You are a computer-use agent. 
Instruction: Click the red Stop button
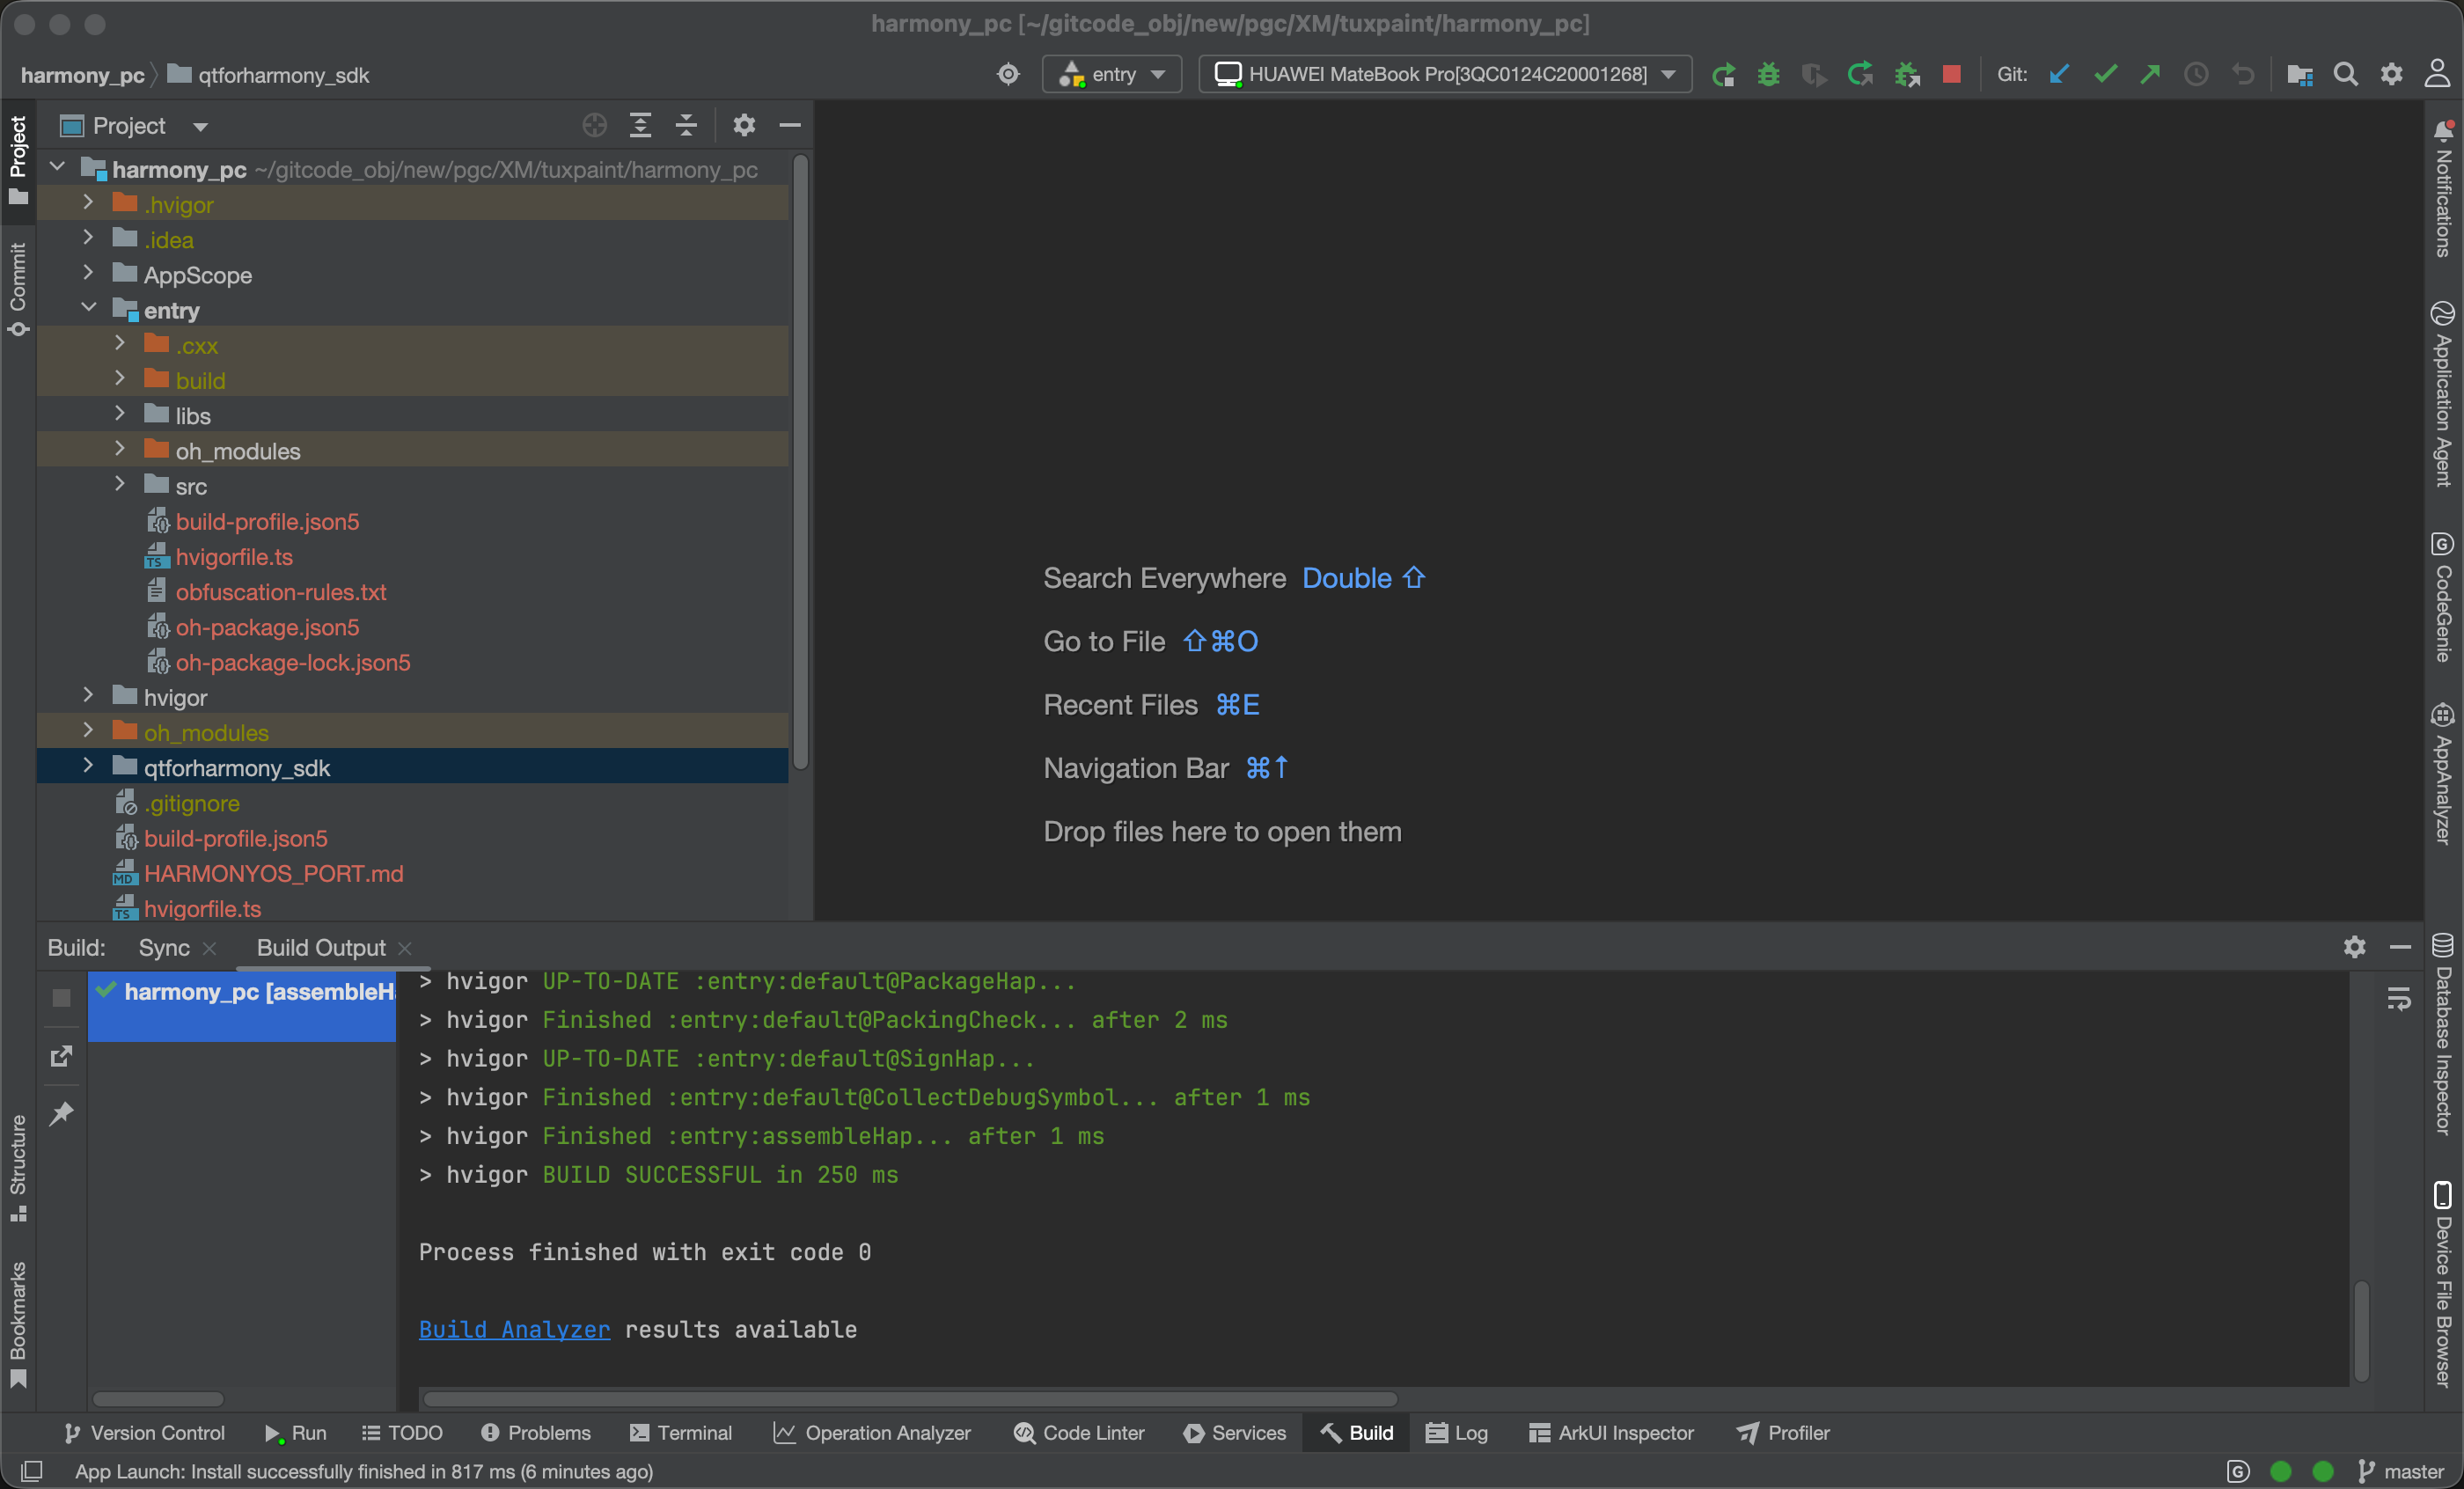pos(1951,74)
